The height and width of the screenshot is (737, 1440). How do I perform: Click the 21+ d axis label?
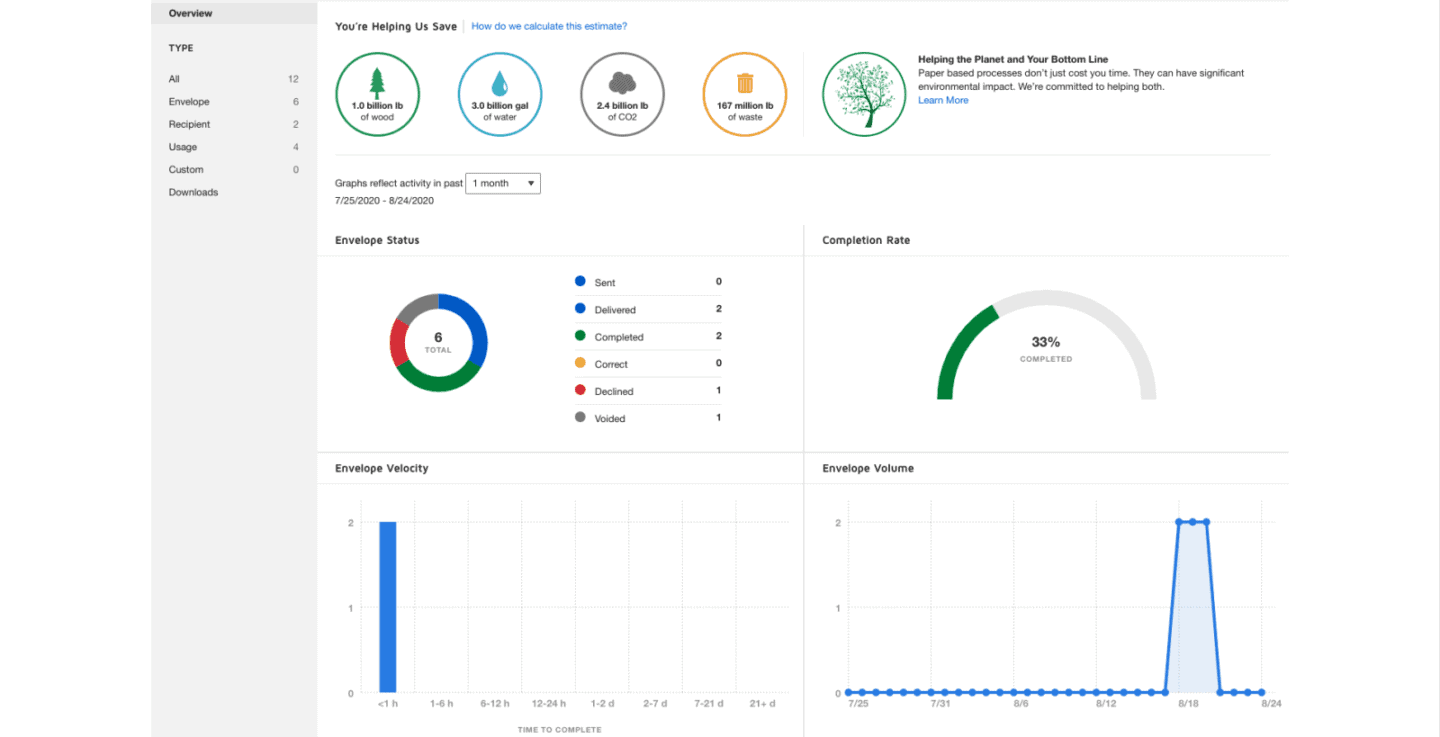point(762,704)
